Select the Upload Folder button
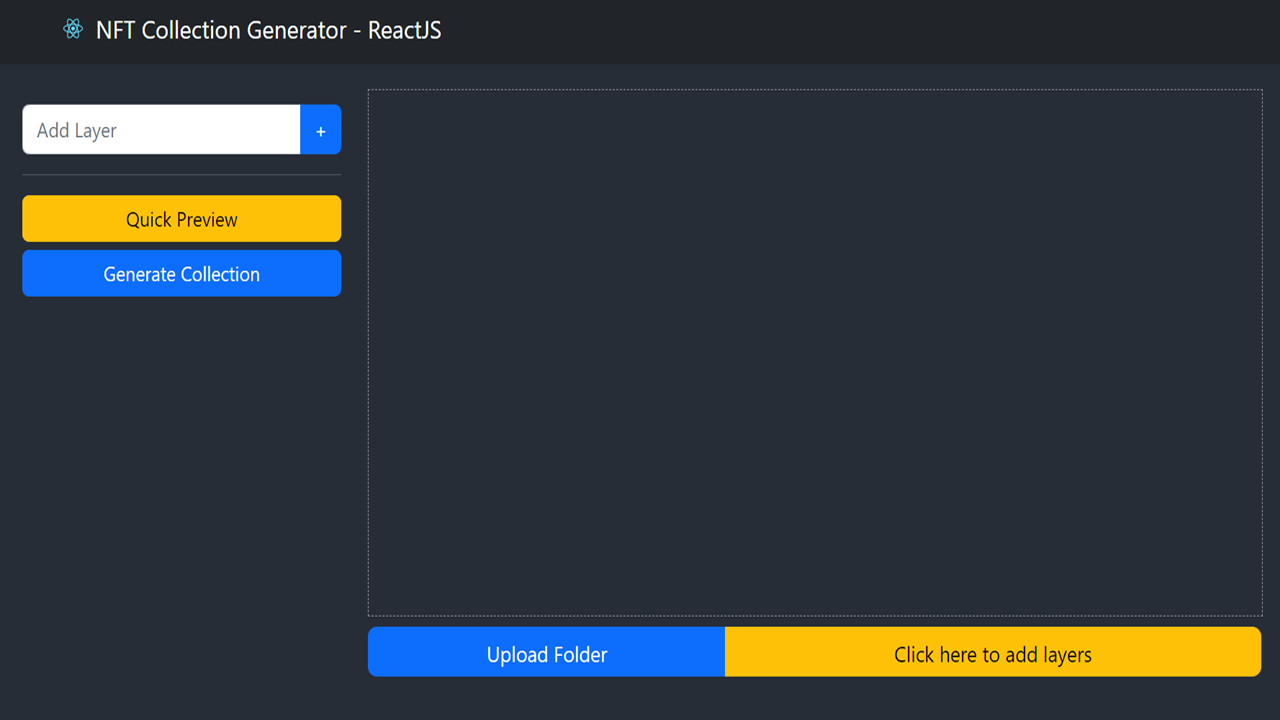1280x720 pixels. tap(546, 653)
